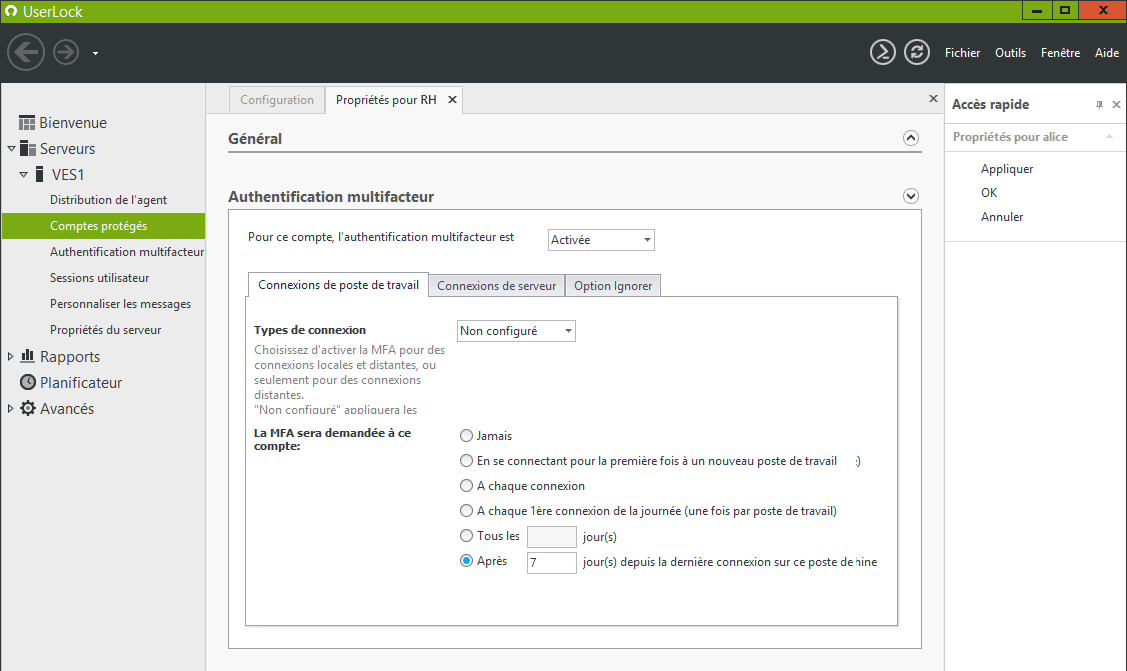Click the Bienvenue tree item
The image size is (1127, 671).
[x=73, y=123]
